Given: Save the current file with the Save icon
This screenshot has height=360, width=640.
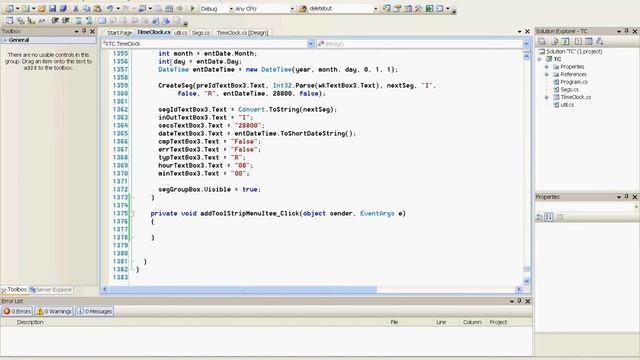Looking at the screenshot, I should (52, 8).
